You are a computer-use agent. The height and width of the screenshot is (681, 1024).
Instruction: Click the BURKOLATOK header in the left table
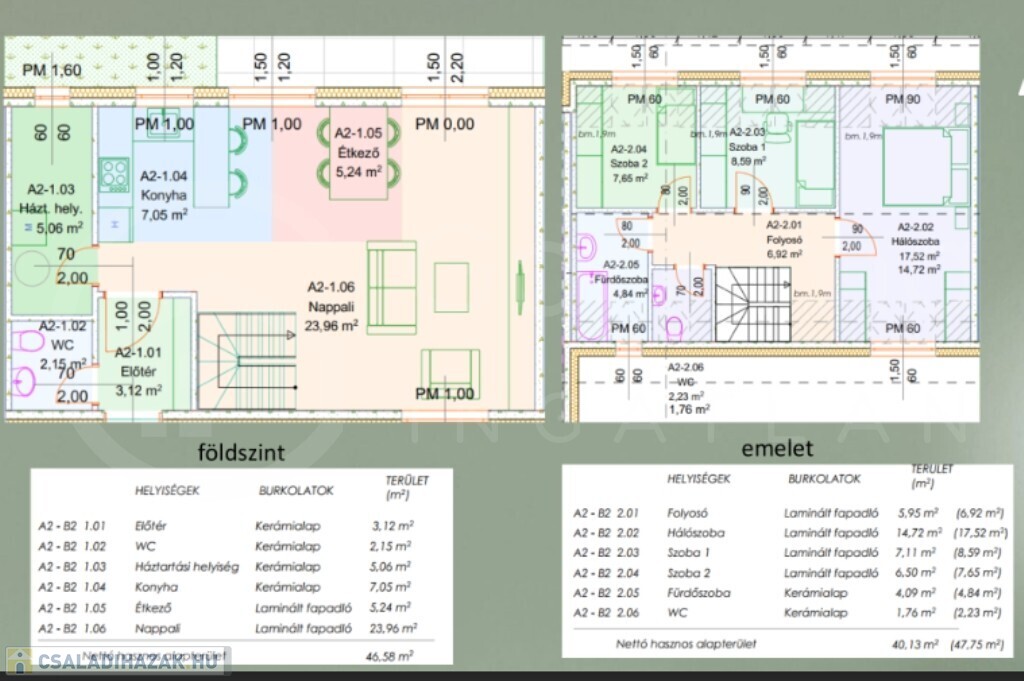(x=296, y=491)
